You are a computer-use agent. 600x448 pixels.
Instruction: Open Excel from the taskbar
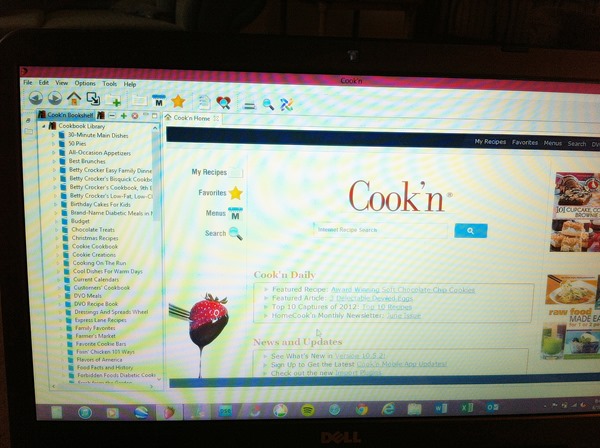tap(467, 408)
